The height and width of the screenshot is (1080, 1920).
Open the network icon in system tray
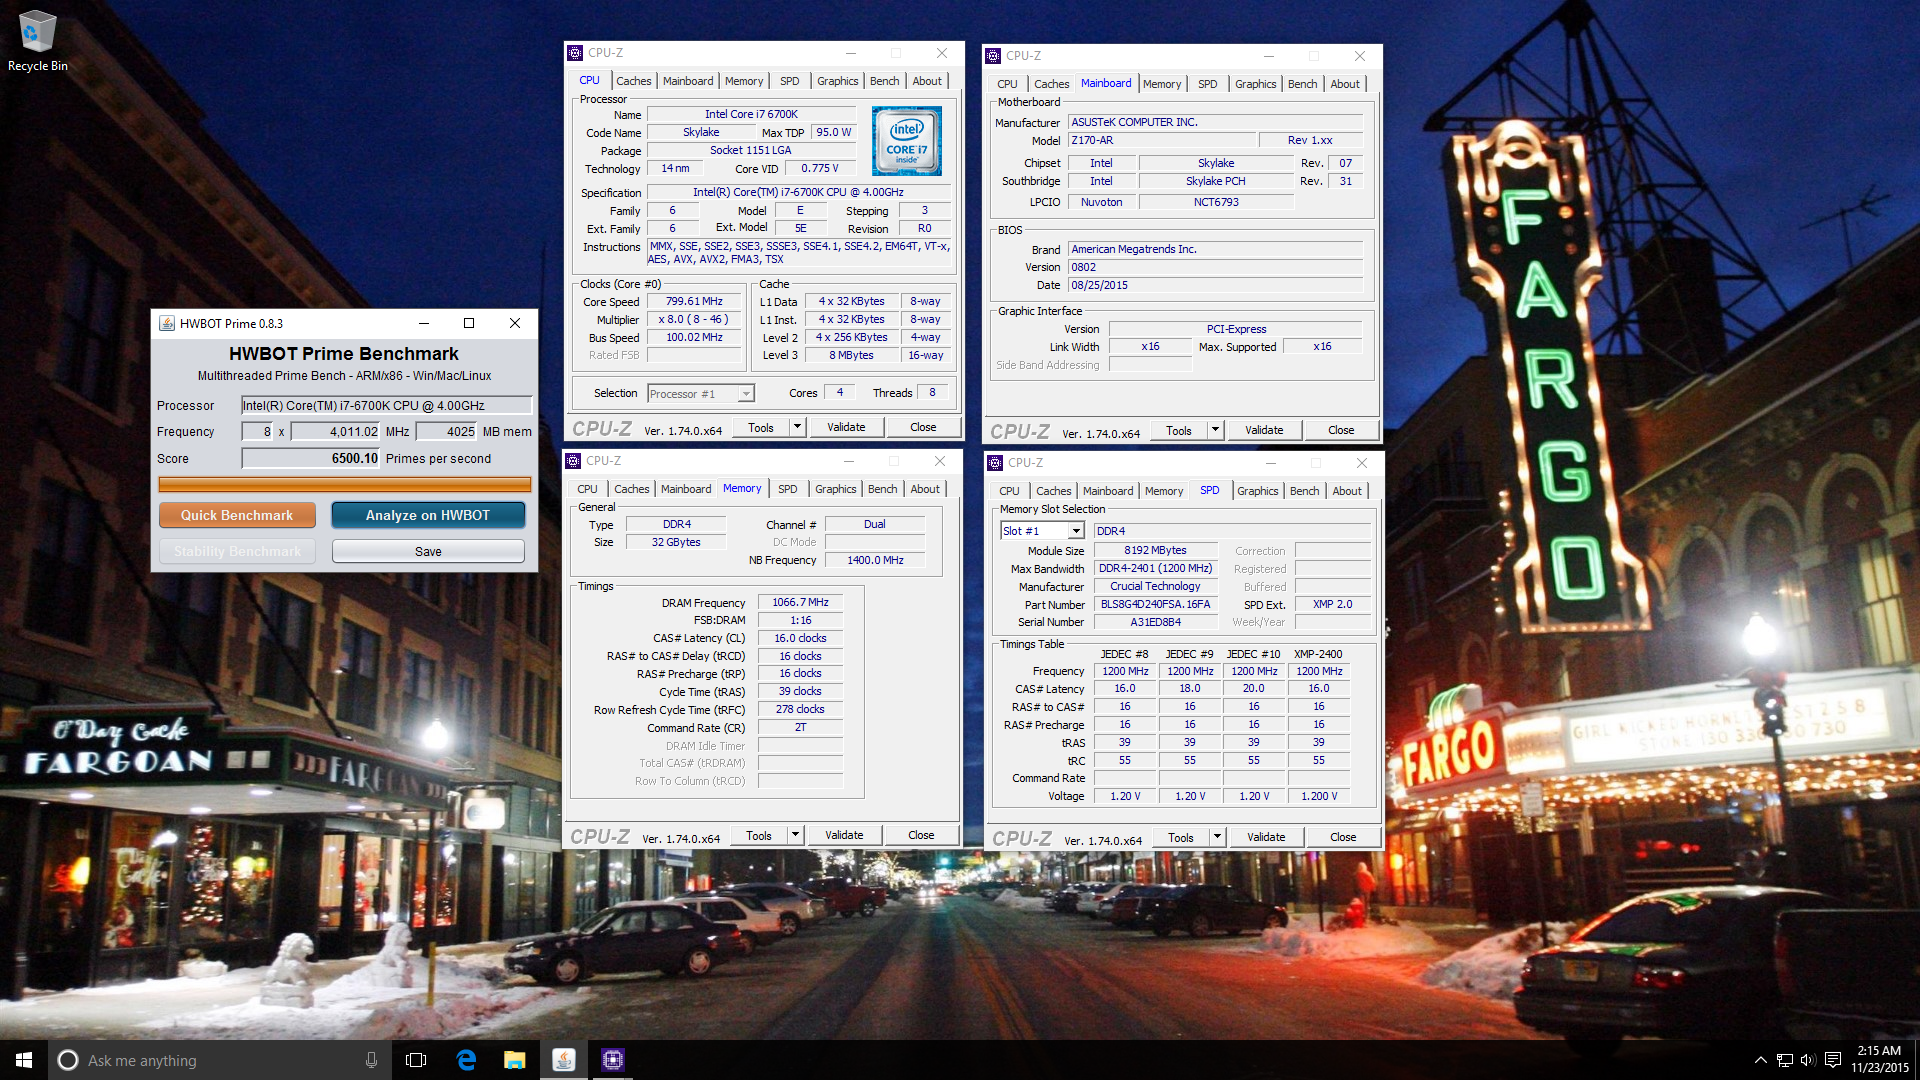point(1785,1060)
